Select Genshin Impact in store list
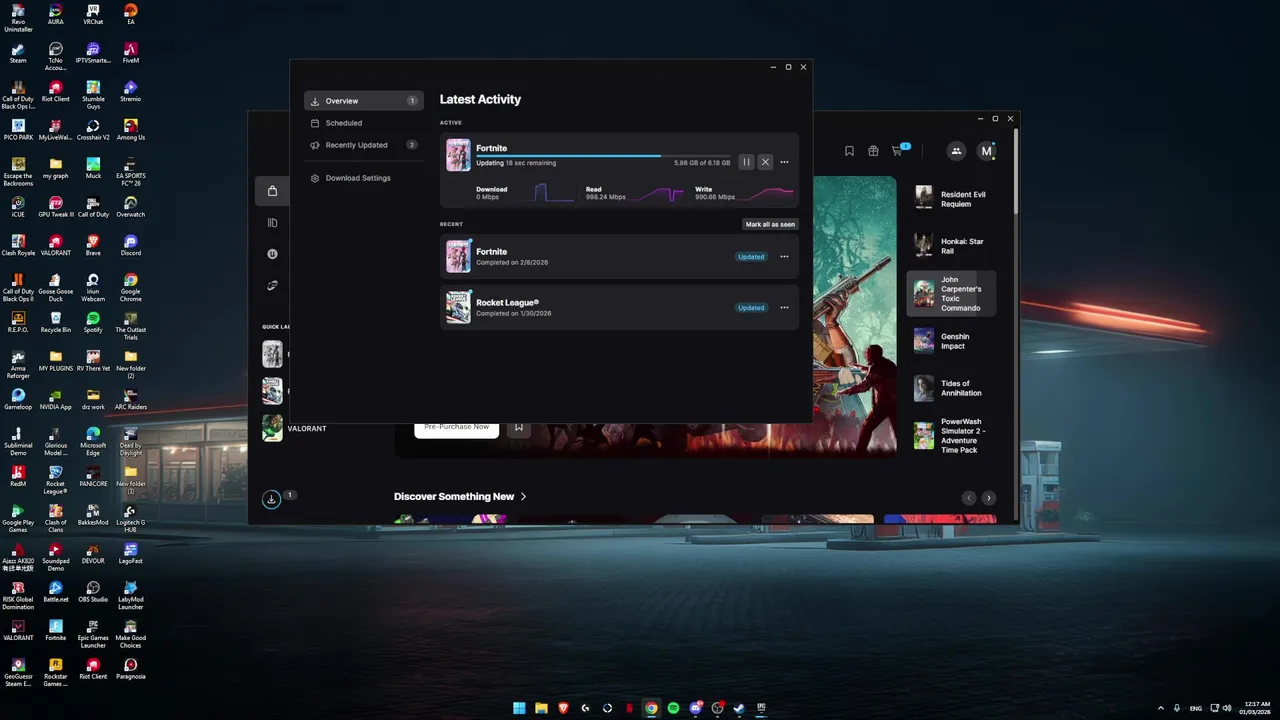Screen dimensions: 1280x720 click(951, 341)
